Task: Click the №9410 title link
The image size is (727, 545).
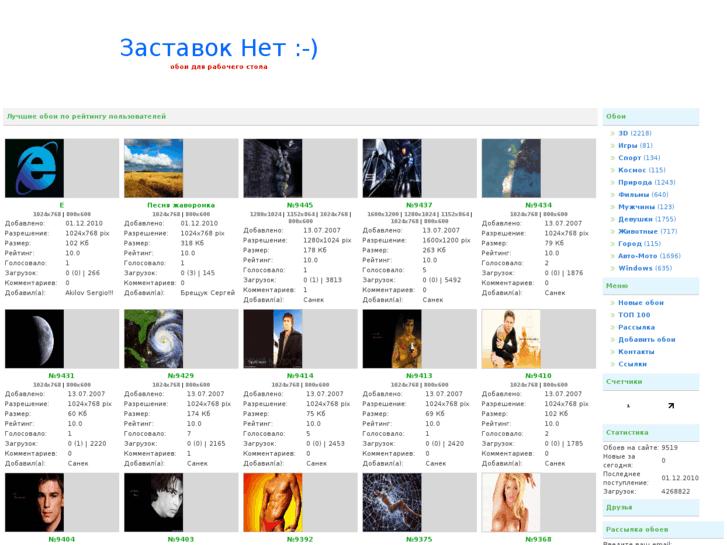Action: coord(538,376)
